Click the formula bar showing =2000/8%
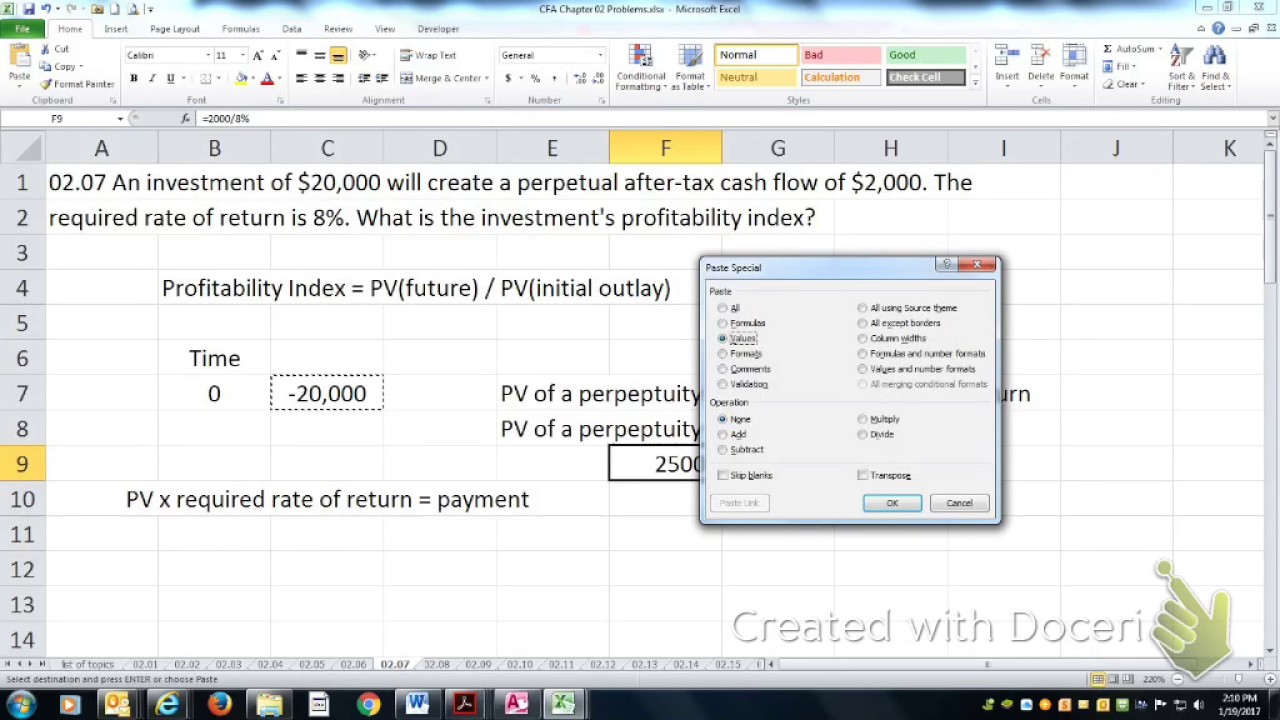This screenshot has width=1280, height=720. pos(730,119)
